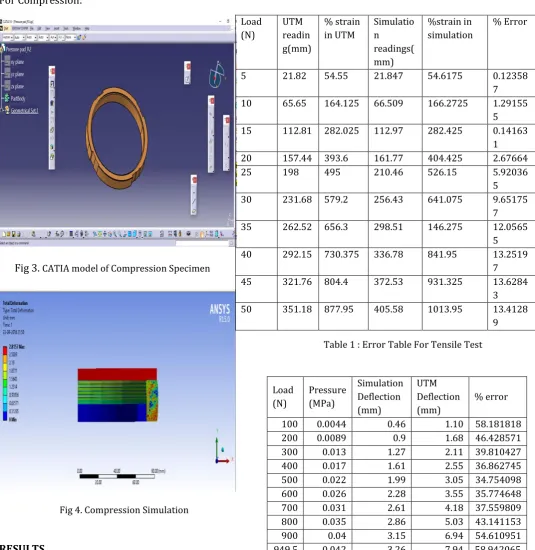Click the error value '35.774648'
535x550 pixels.
click(498, 494)
